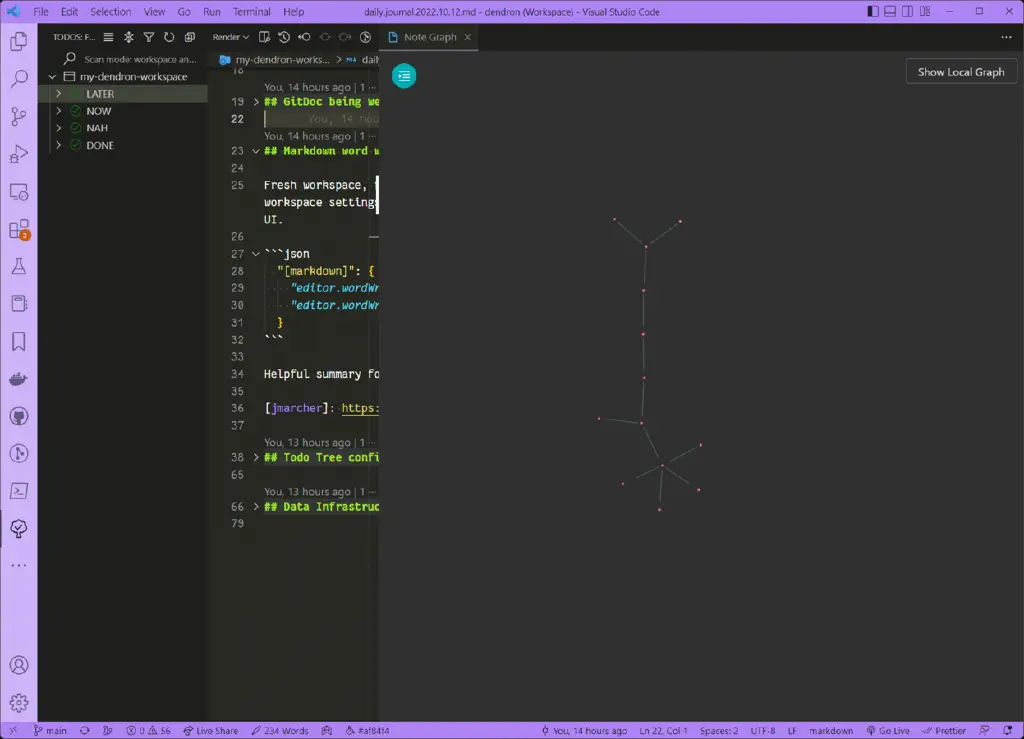Open the Extensions view with update badge
This screenshot has height=739, width=1024.
[19, 229]
